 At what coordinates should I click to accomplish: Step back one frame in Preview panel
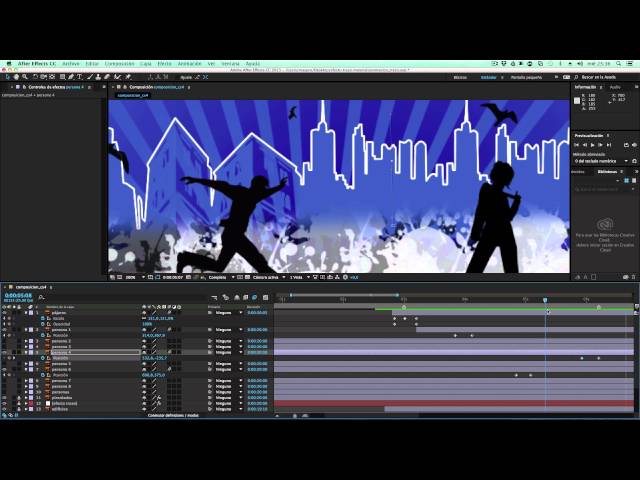[x=584, y=145]
